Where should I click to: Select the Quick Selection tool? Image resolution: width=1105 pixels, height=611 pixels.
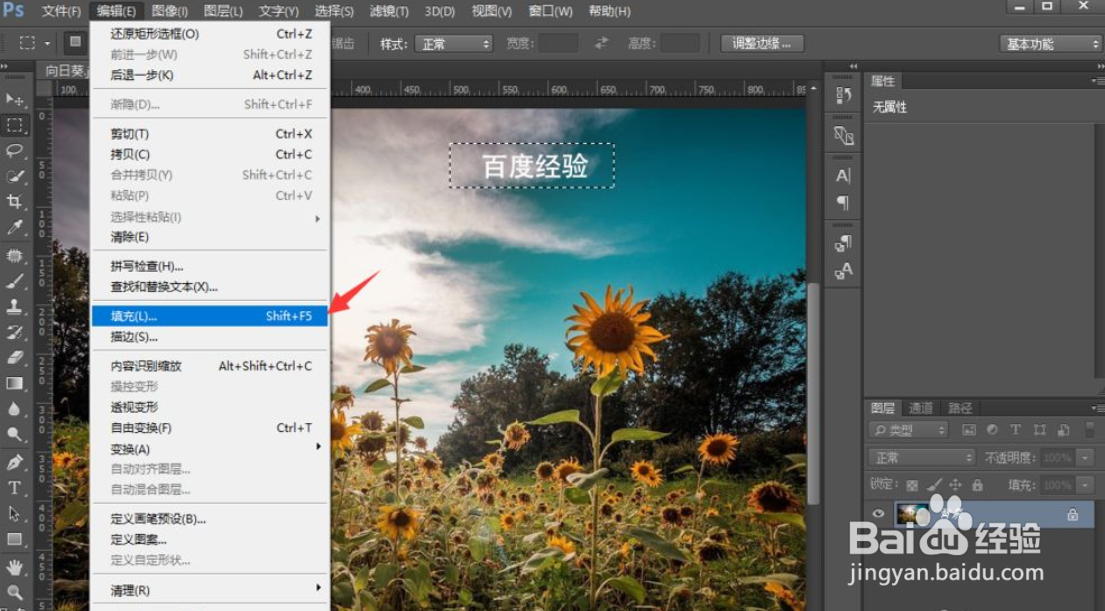[x=14, y=176]
